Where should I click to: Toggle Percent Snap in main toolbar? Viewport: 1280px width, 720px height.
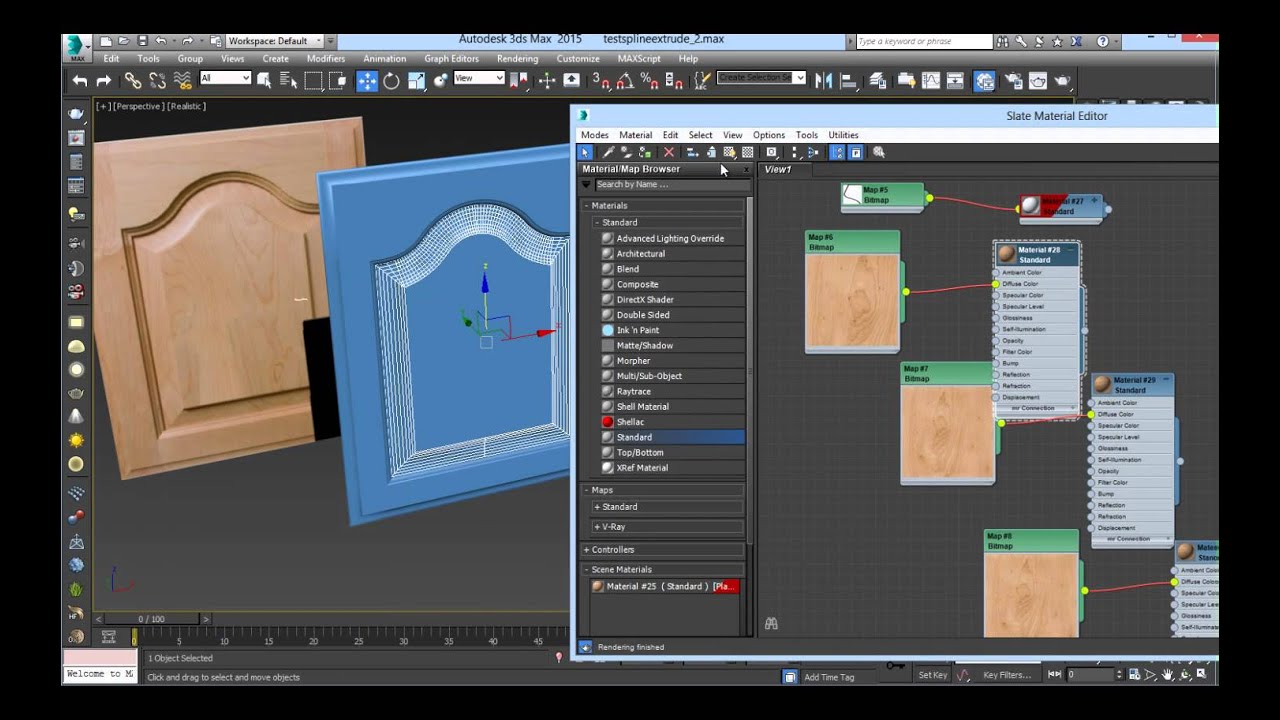pyautogui.click(x=649, y=81)
